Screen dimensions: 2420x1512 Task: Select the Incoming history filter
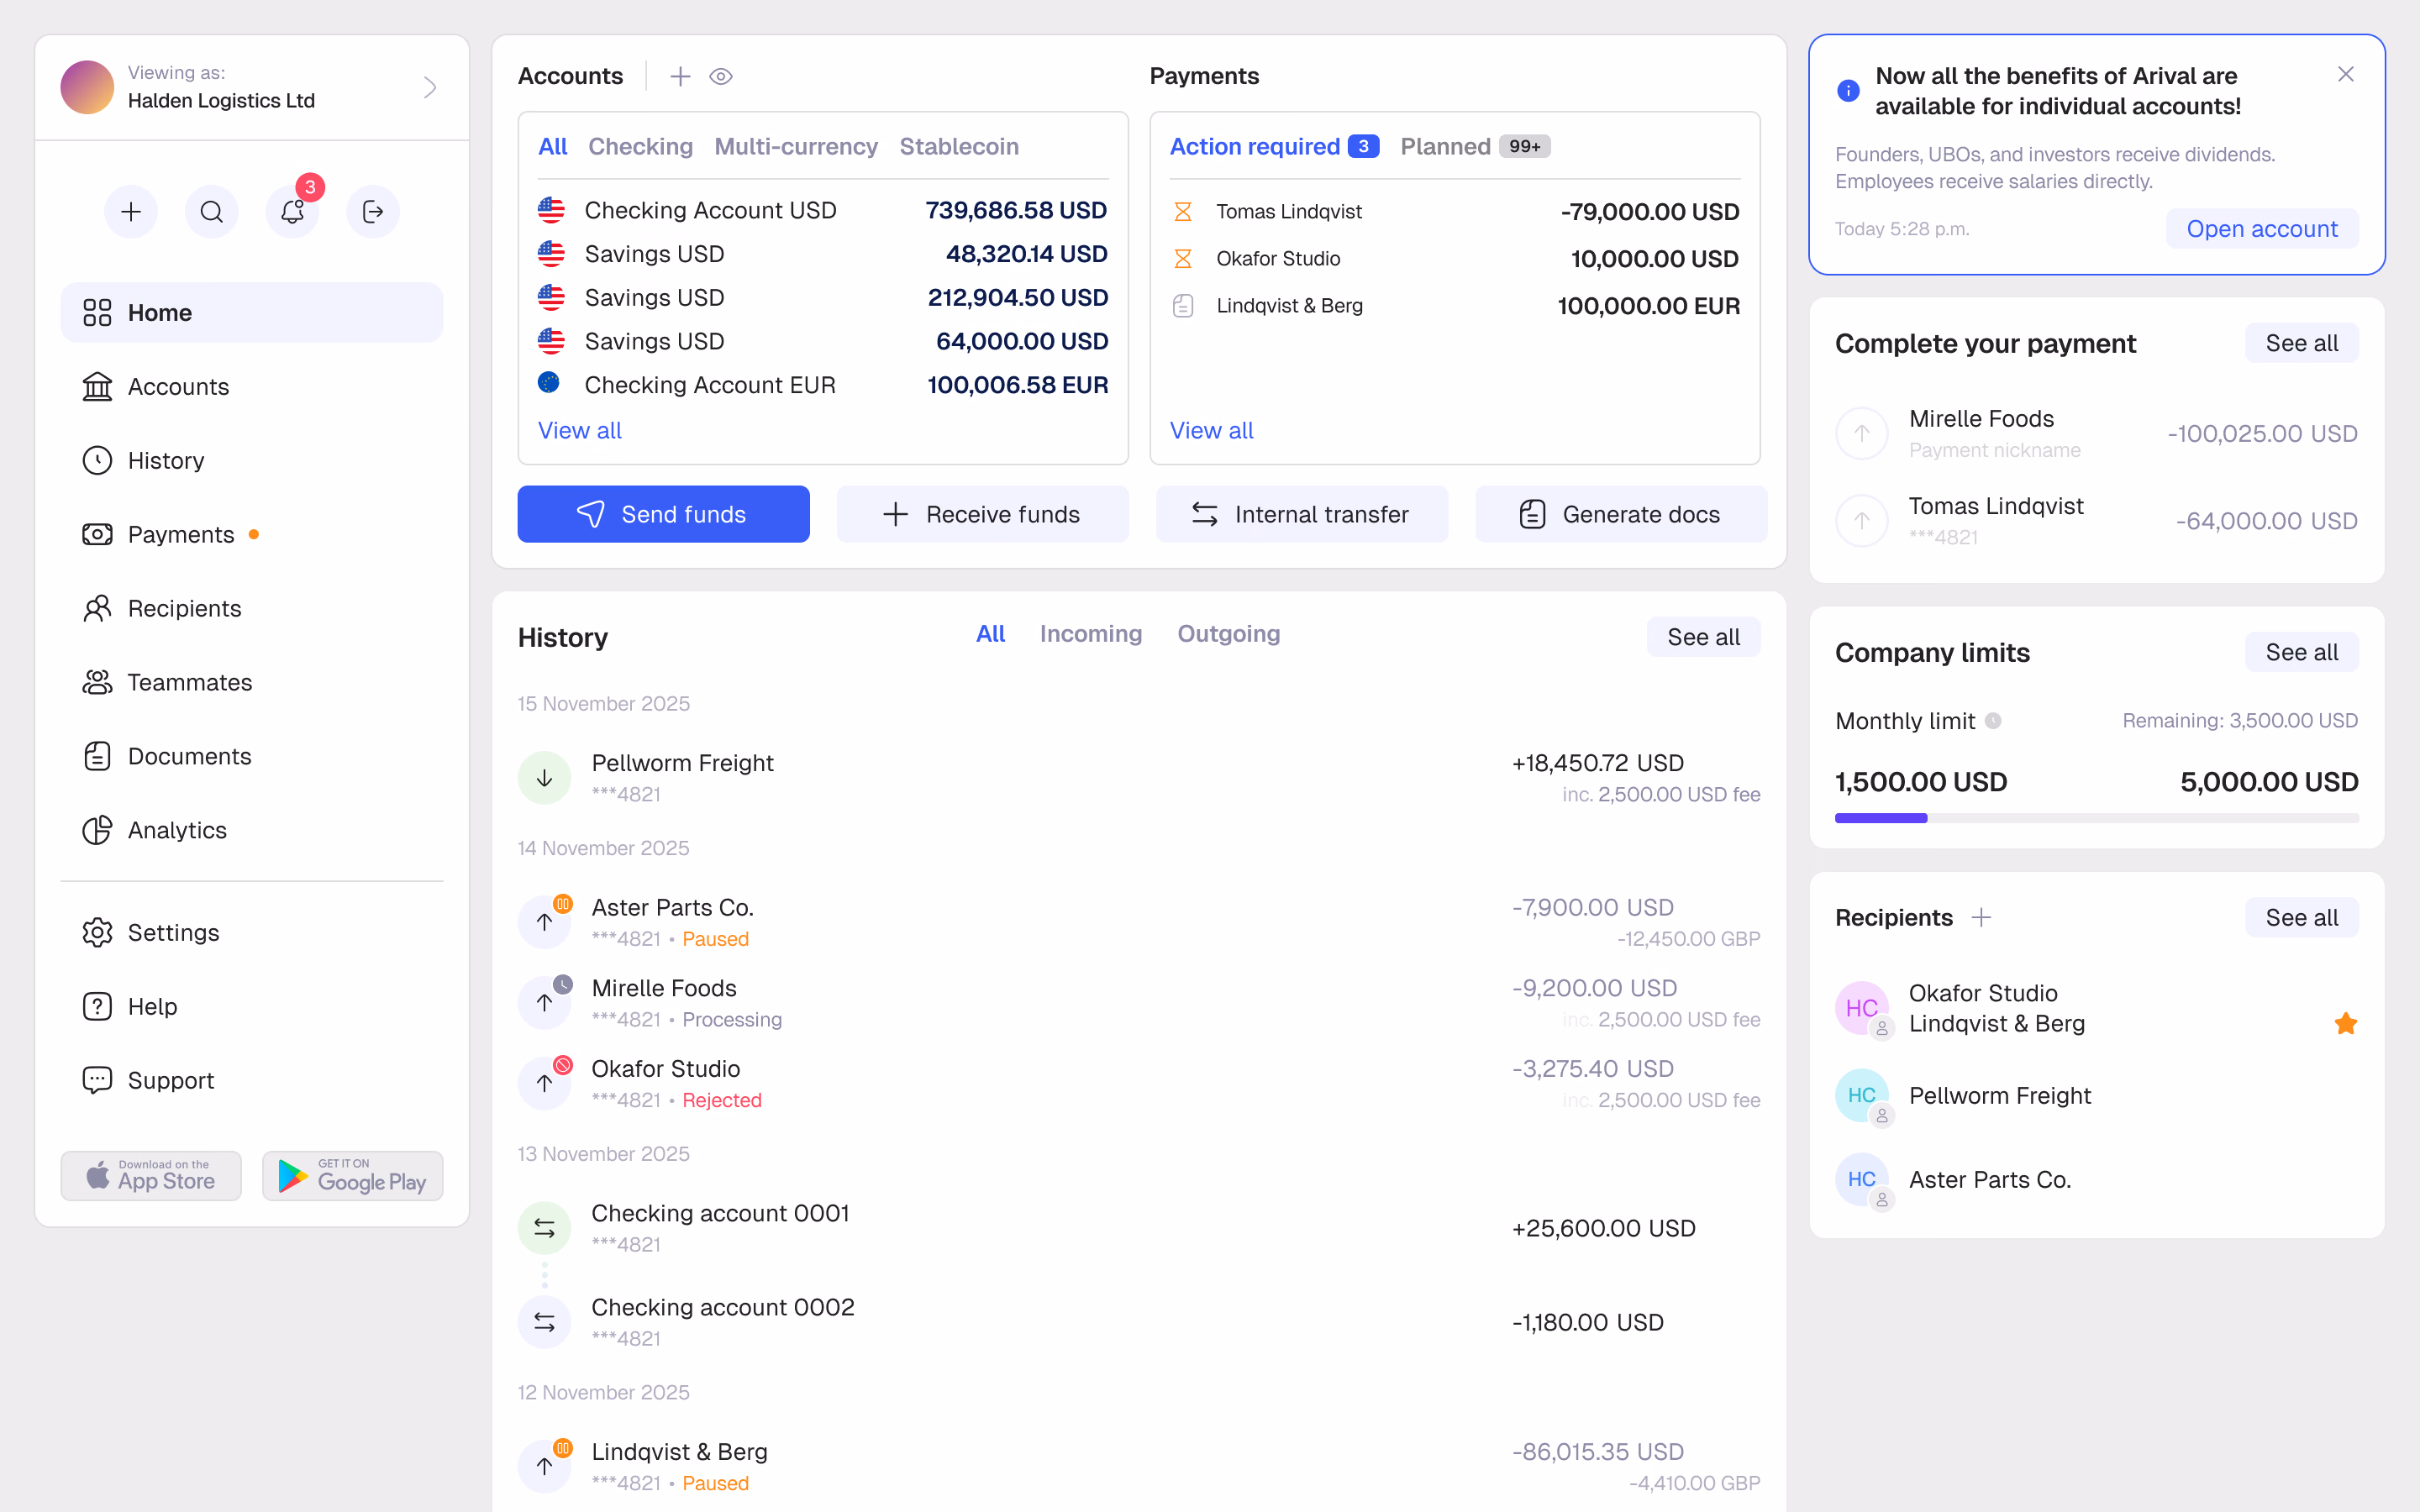coord(1090,634)
